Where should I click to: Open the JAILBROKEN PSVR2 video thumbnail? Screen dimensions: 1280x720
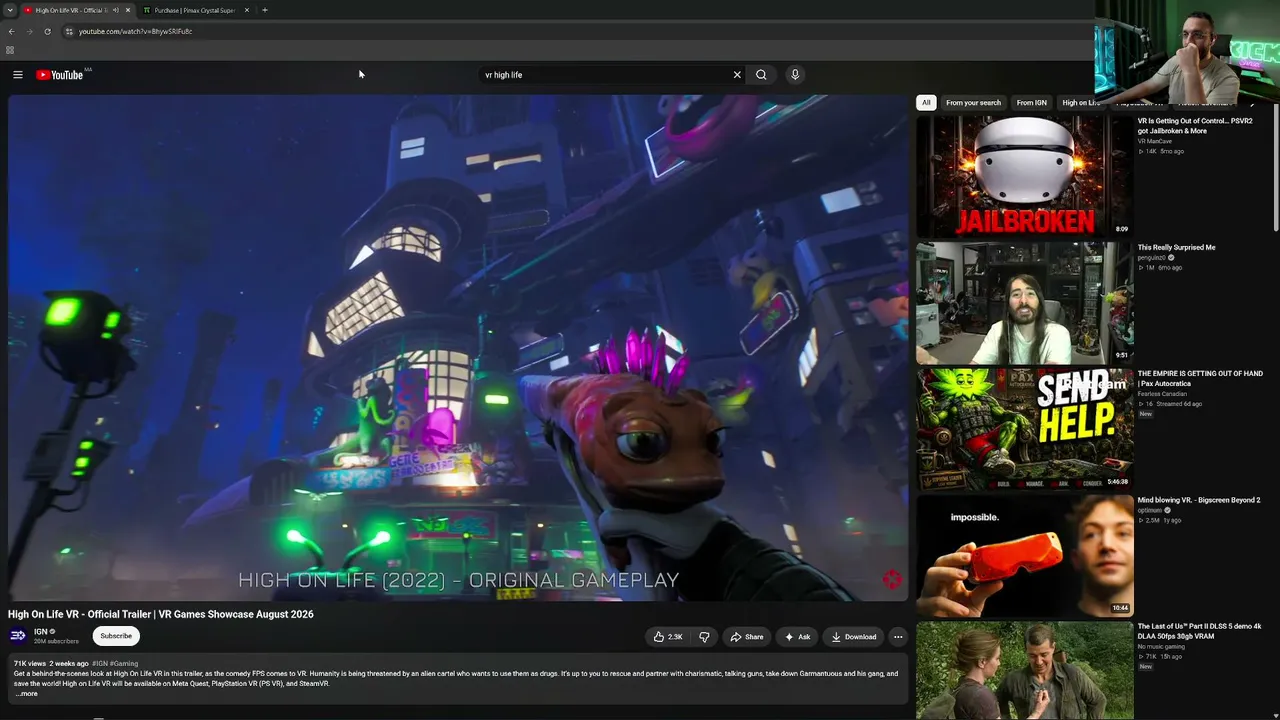[x=1024, y=176]
